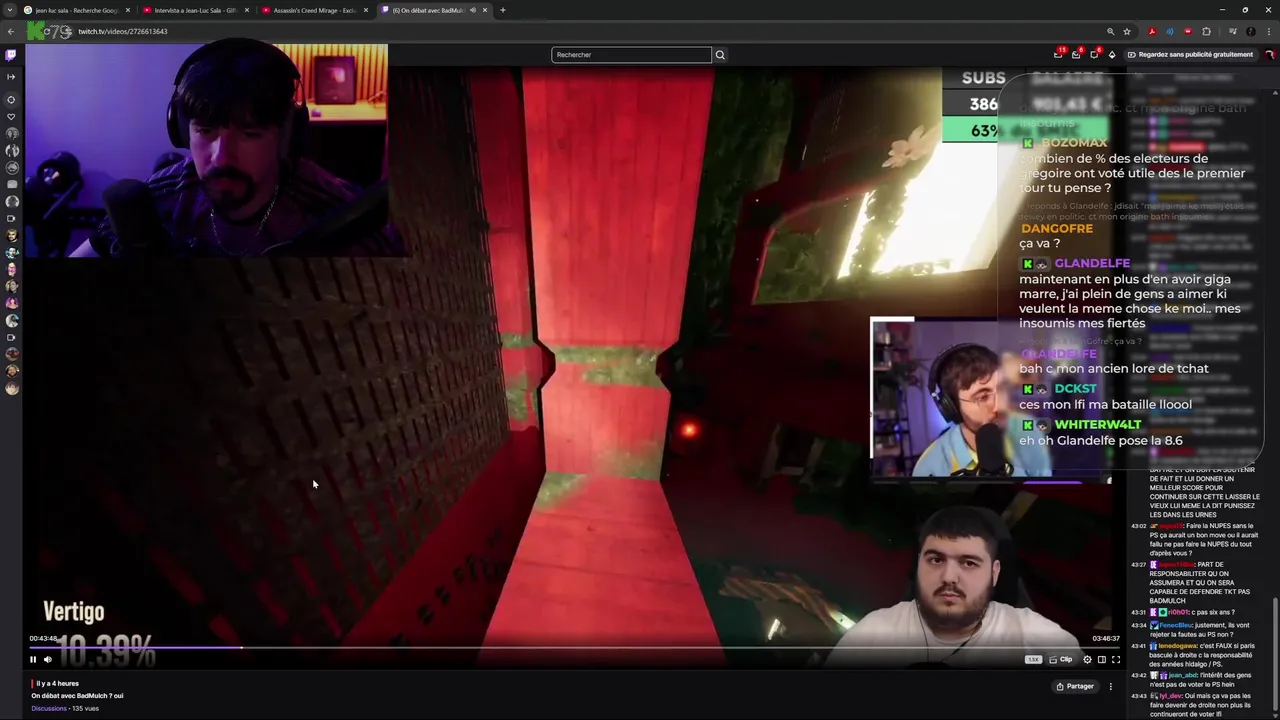Click the address bar URL twitch.tv/videos
Image resolution: width=1280 pixels, height=720 pixels.
(122, 31)
